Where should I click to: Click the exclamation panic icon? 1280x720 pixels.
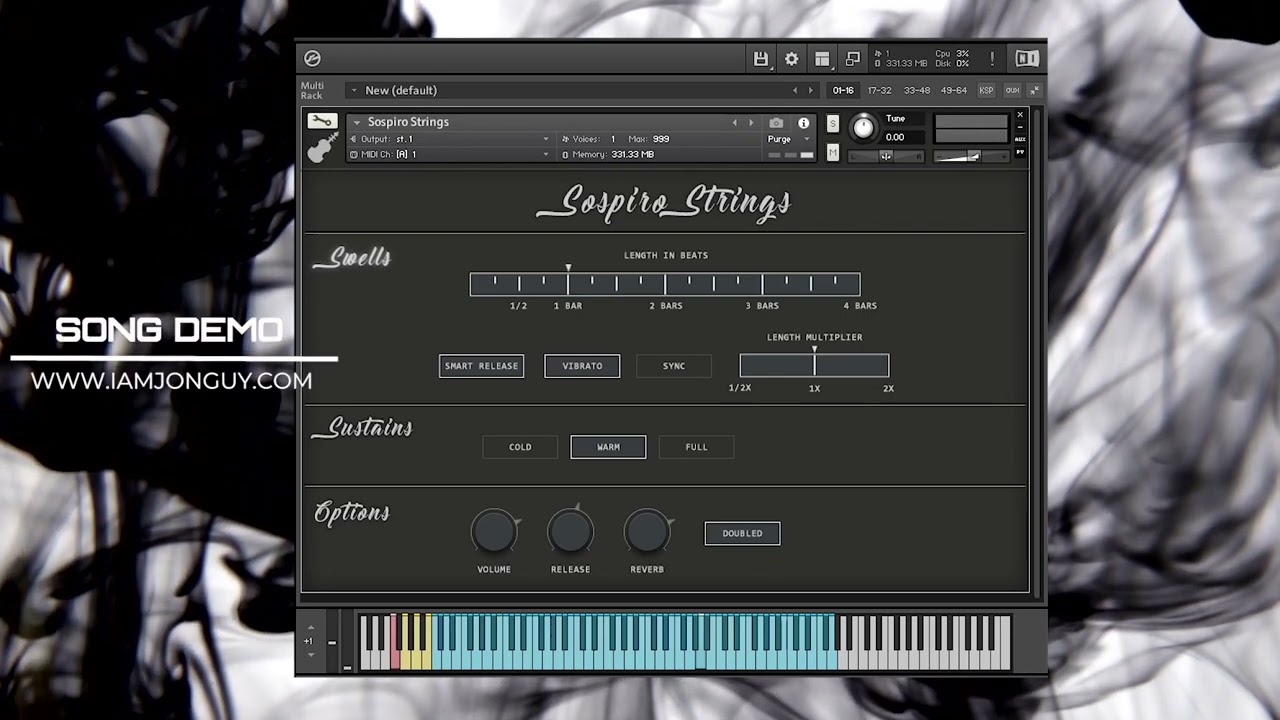tap(992, 59)
